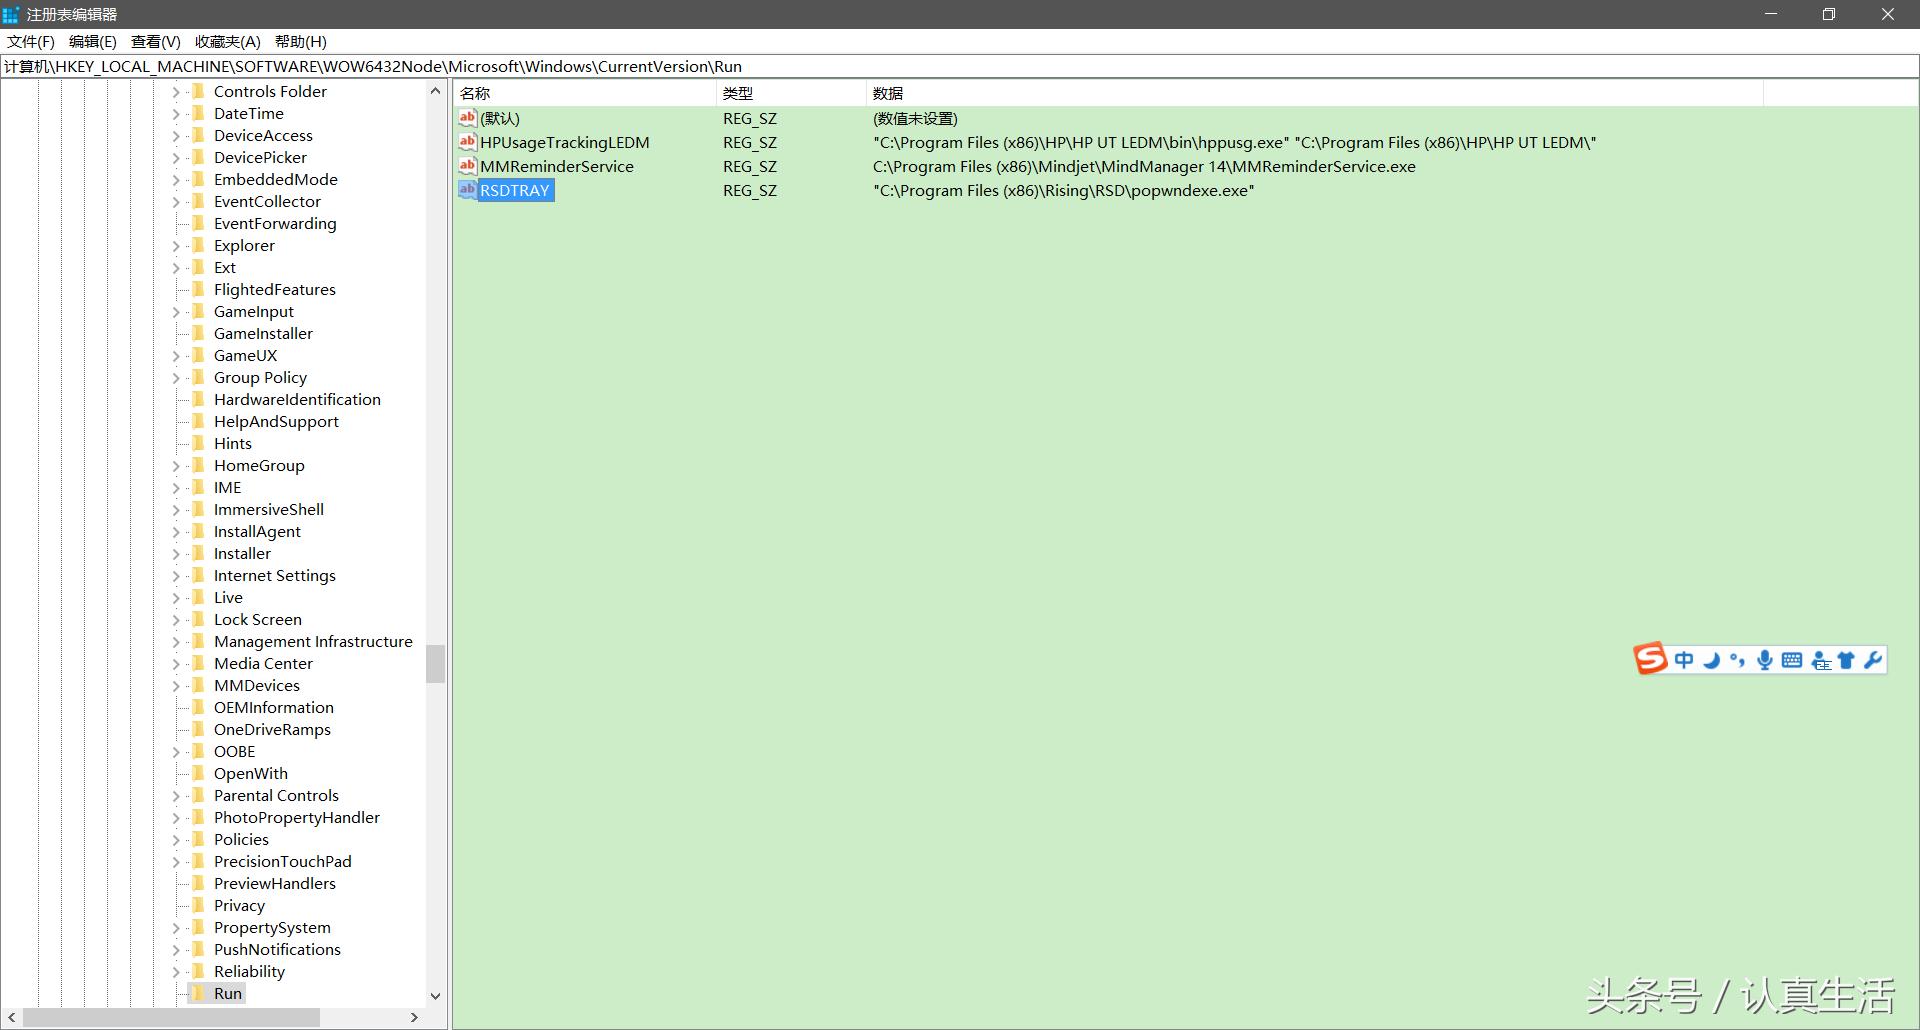1920x1030 pixels.
Task: Select the PushNotifications key label
Action: pyautogui.click(x=277, y=949)
